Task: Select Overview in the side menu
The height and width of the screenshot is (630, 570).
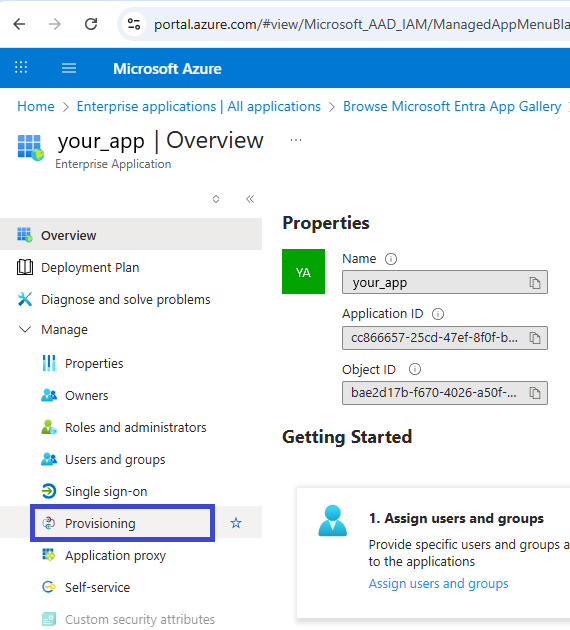Action: (131, 235)
